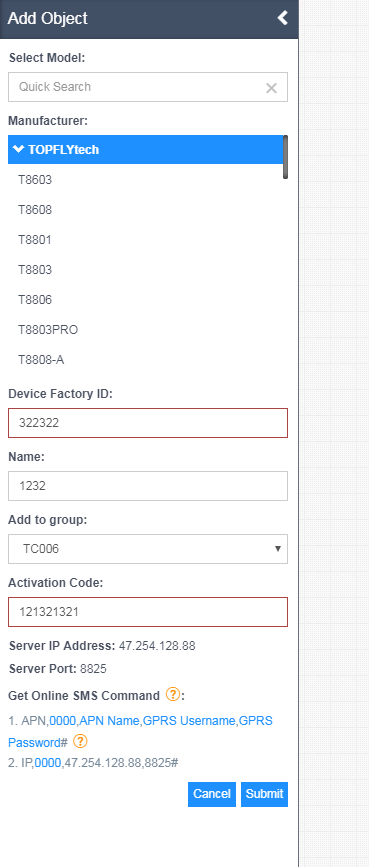
Task: Select model T8608
Action: point(146,210)
